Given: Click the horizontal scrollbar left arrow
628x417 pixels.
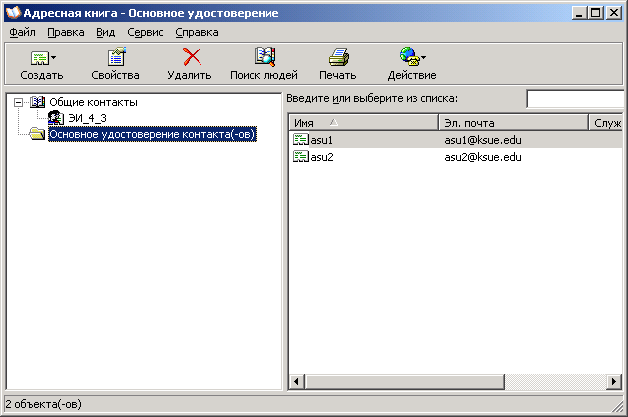Looking at the screenshot, I should [296, 381].
